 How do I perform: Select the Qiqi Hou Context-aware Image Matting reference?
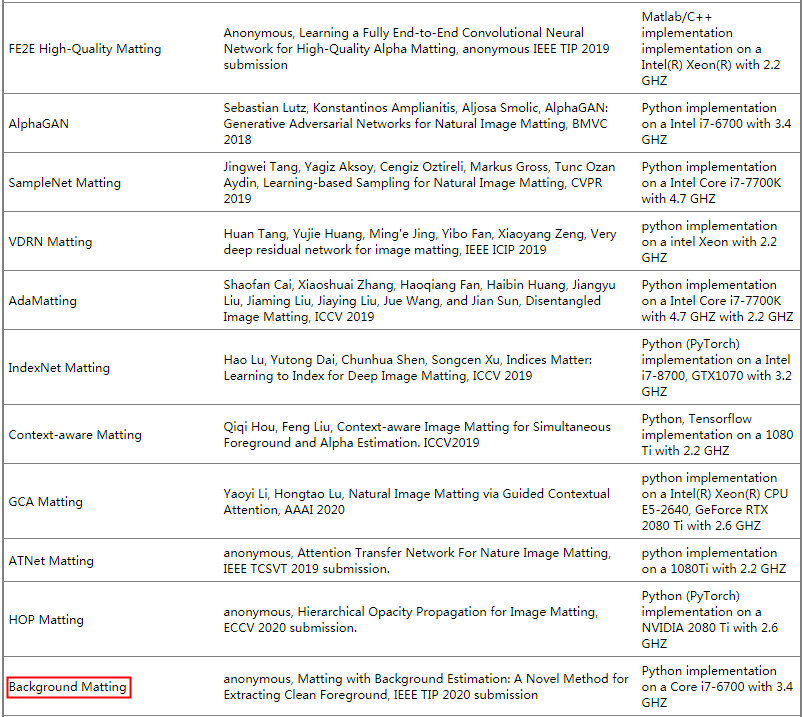[417, 434]
